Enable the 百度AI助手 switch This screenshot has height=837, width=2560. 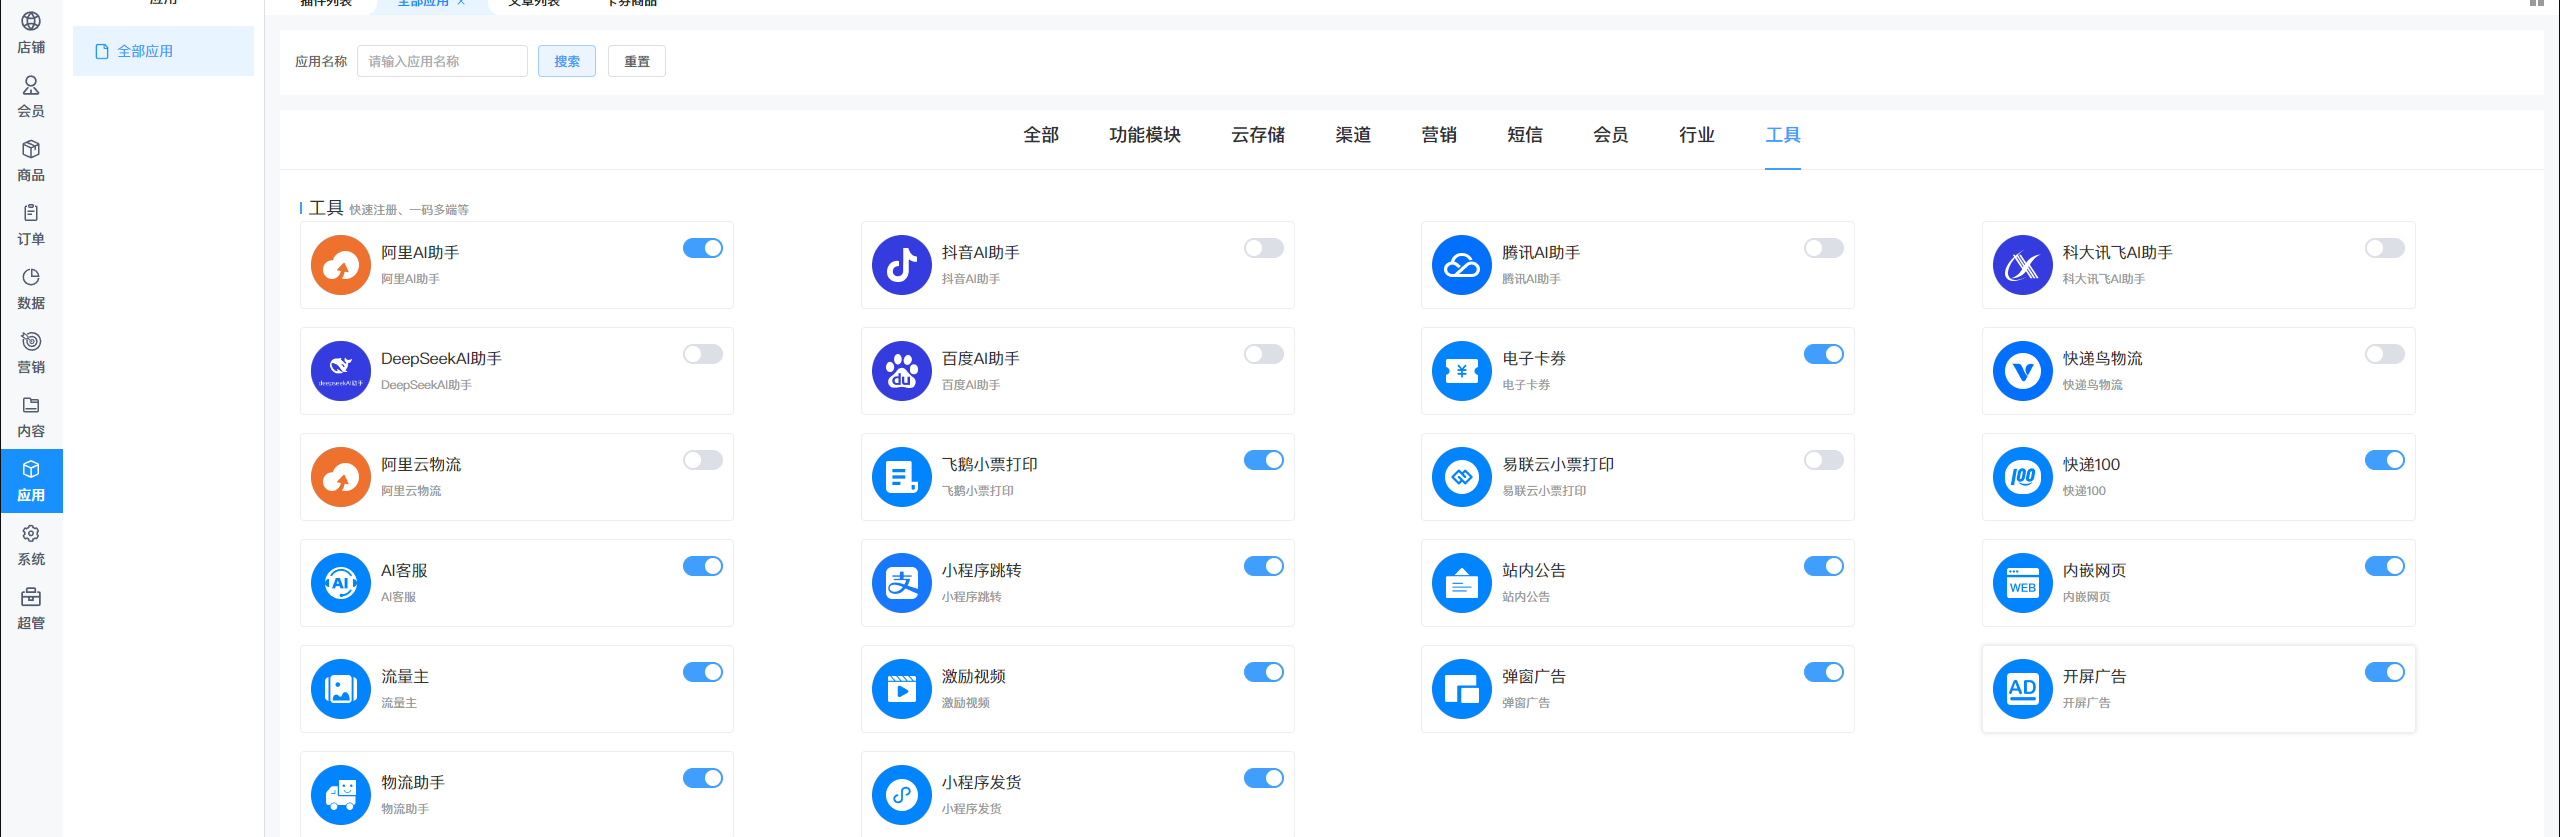point(1264,354)
